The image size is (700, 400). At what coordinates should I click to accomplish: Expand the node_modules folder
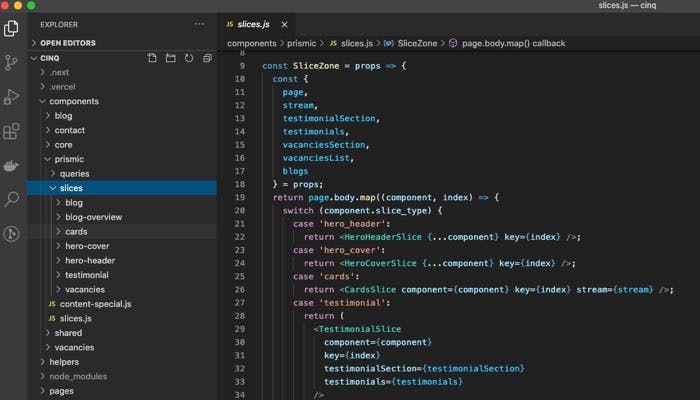tap(78, 376)
